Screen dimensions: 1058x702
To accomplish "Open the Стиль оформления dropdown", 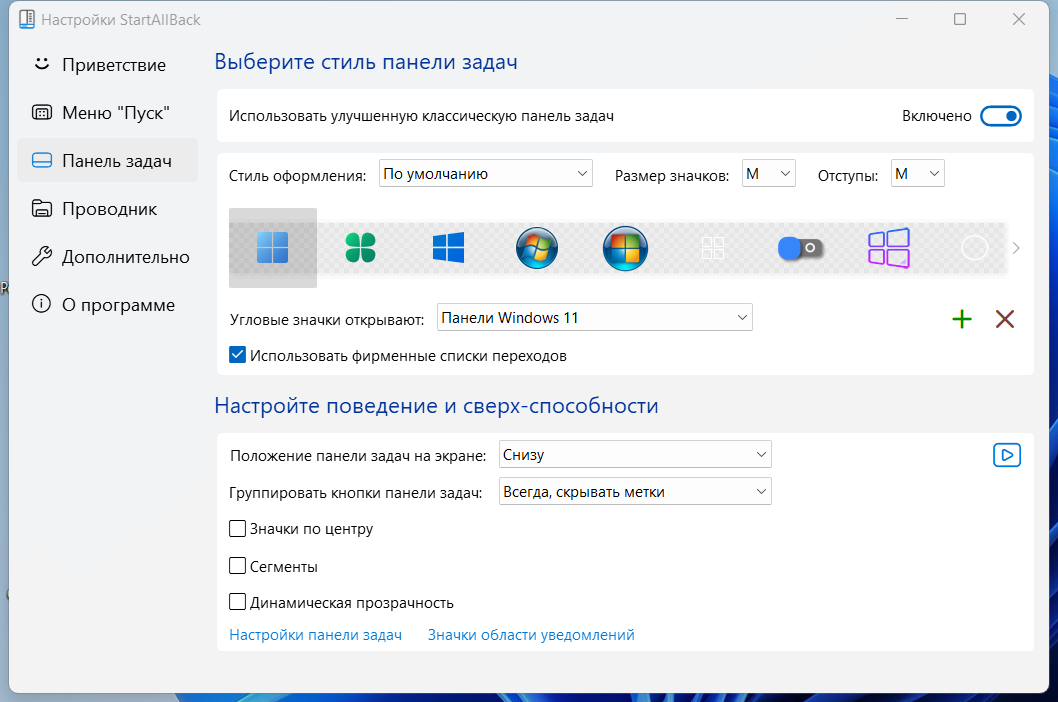I will [x=486, y=173].
